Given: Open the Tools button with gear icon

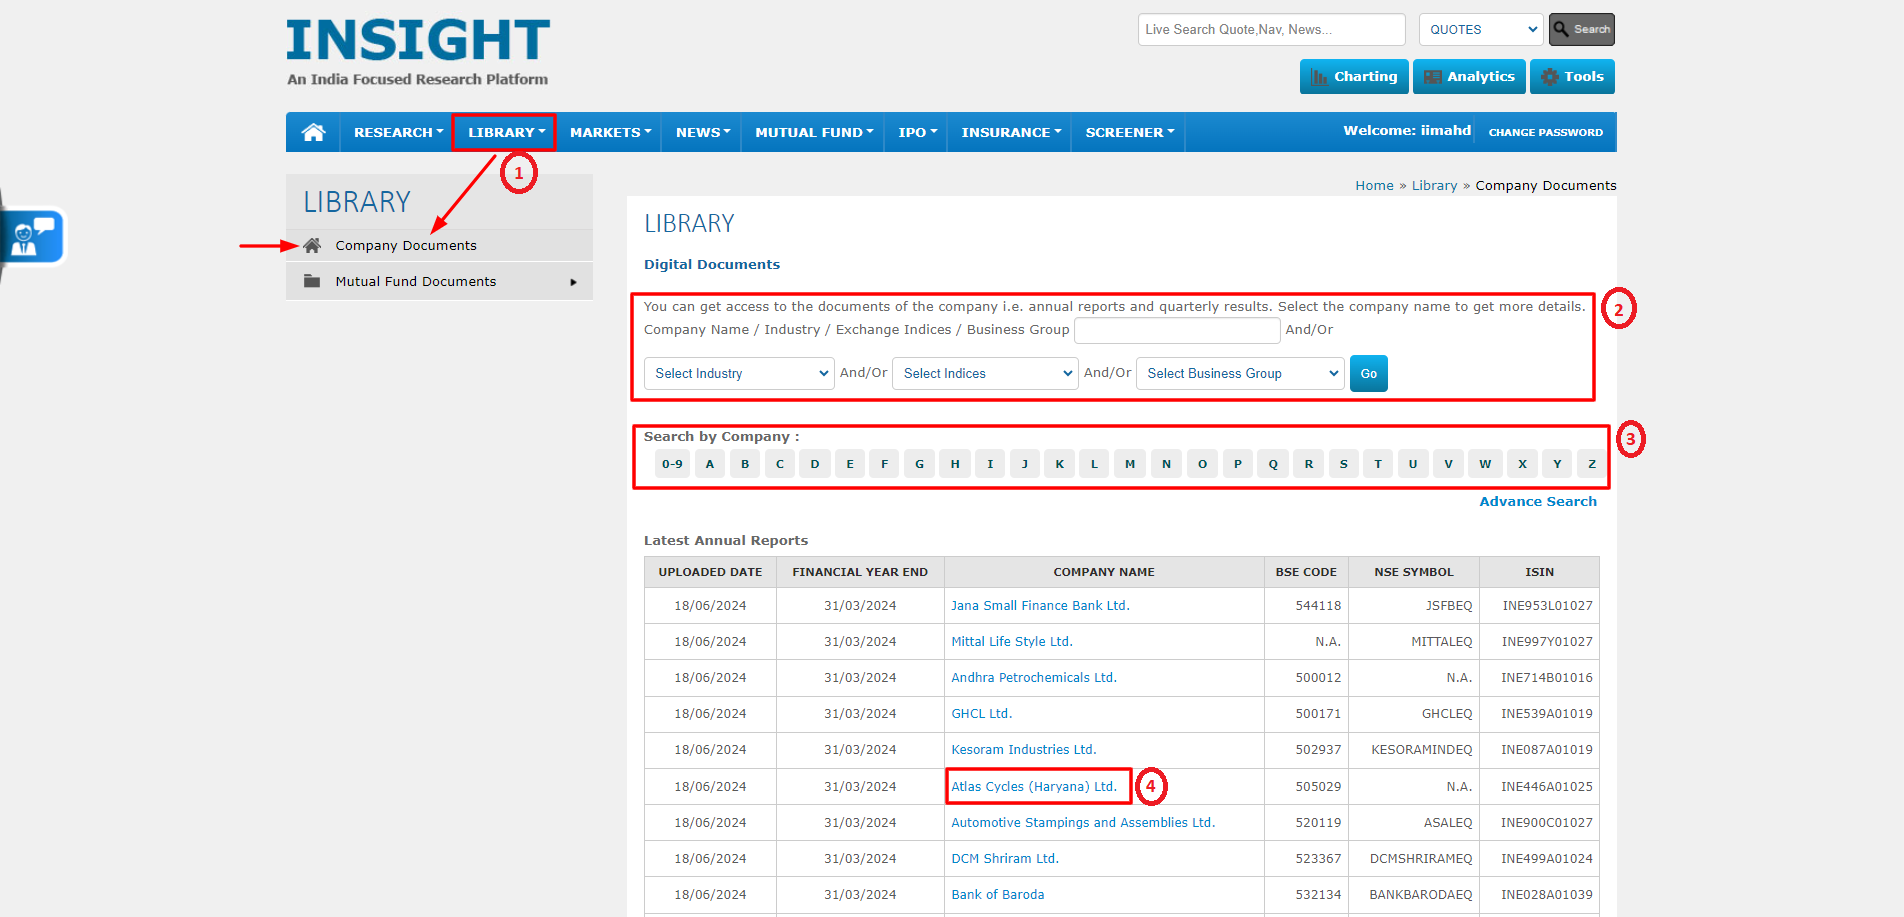Looking at the screenshot, I should 1572,77.
